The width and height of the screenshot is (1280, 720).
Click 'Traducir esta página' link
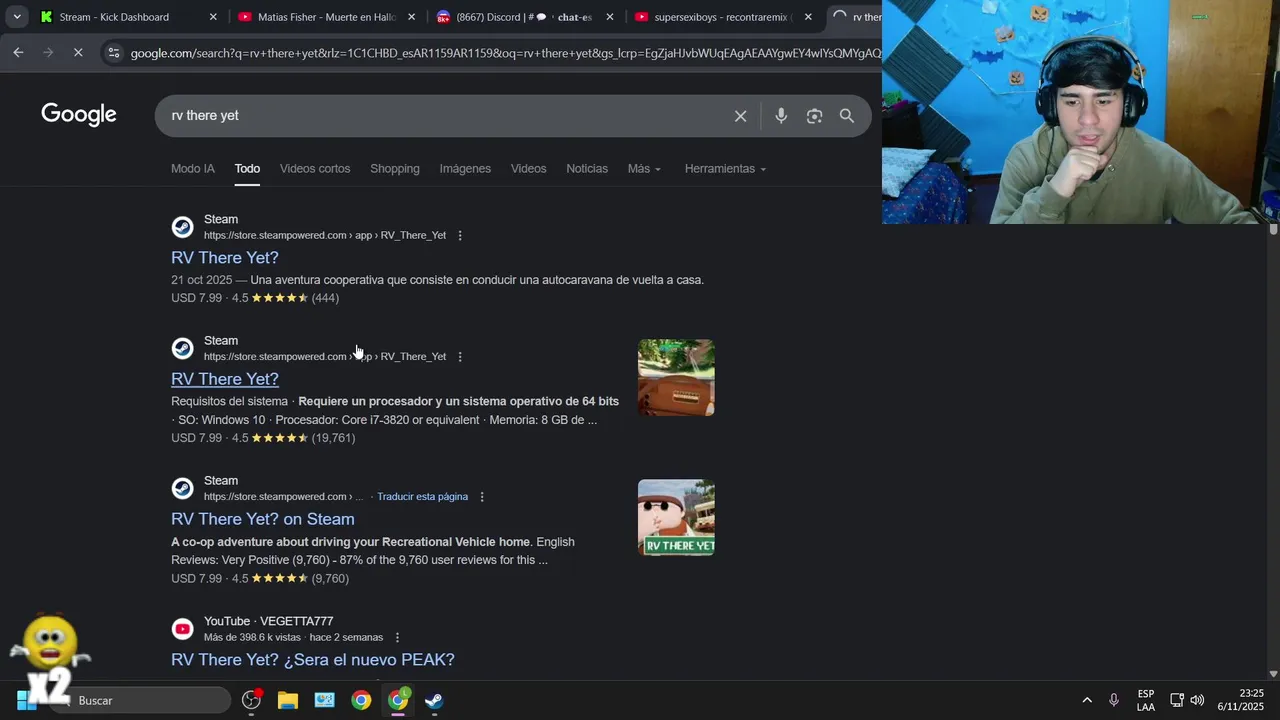coord(422,497)
